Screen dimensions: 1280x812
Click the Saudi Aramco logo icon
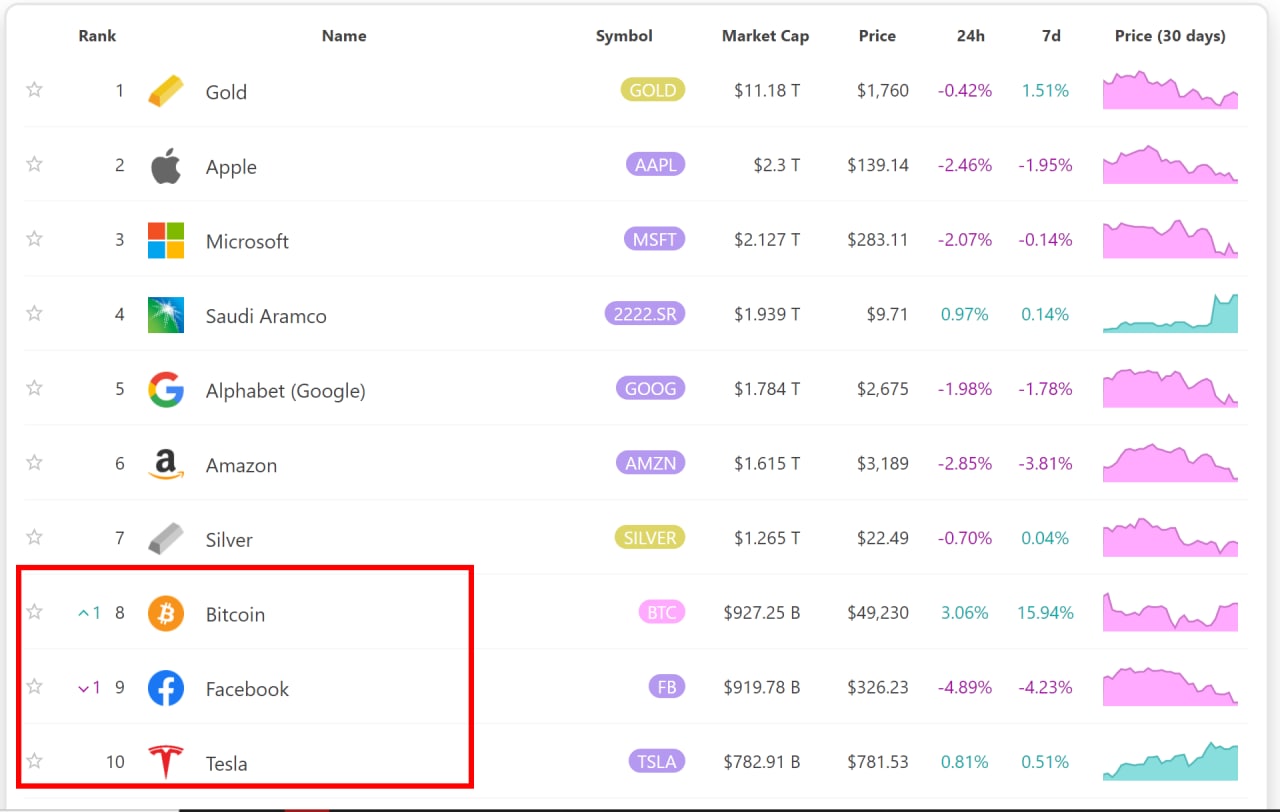[166, 315]
